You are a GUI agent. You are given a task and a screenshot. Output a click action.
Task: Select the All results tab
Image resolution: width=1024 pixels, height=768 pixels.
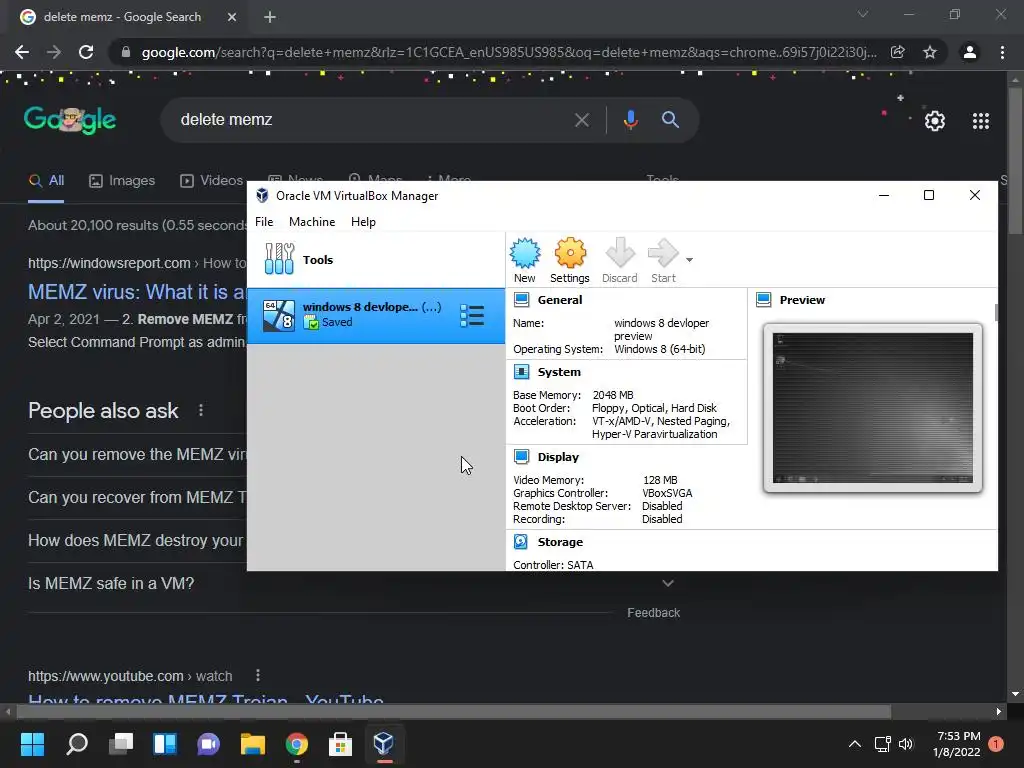point(46,180)
